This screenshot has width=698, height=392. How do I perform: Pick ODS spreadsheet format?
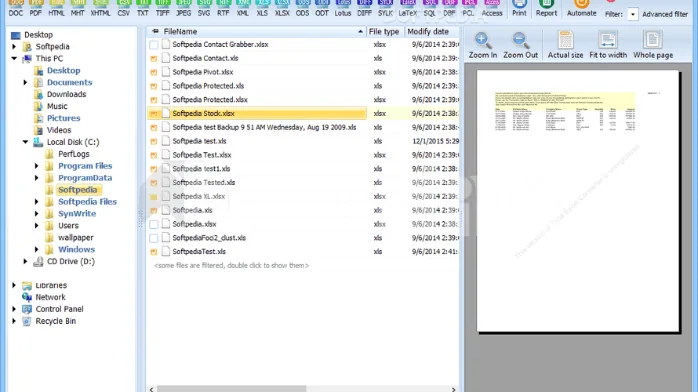(302, 8)
